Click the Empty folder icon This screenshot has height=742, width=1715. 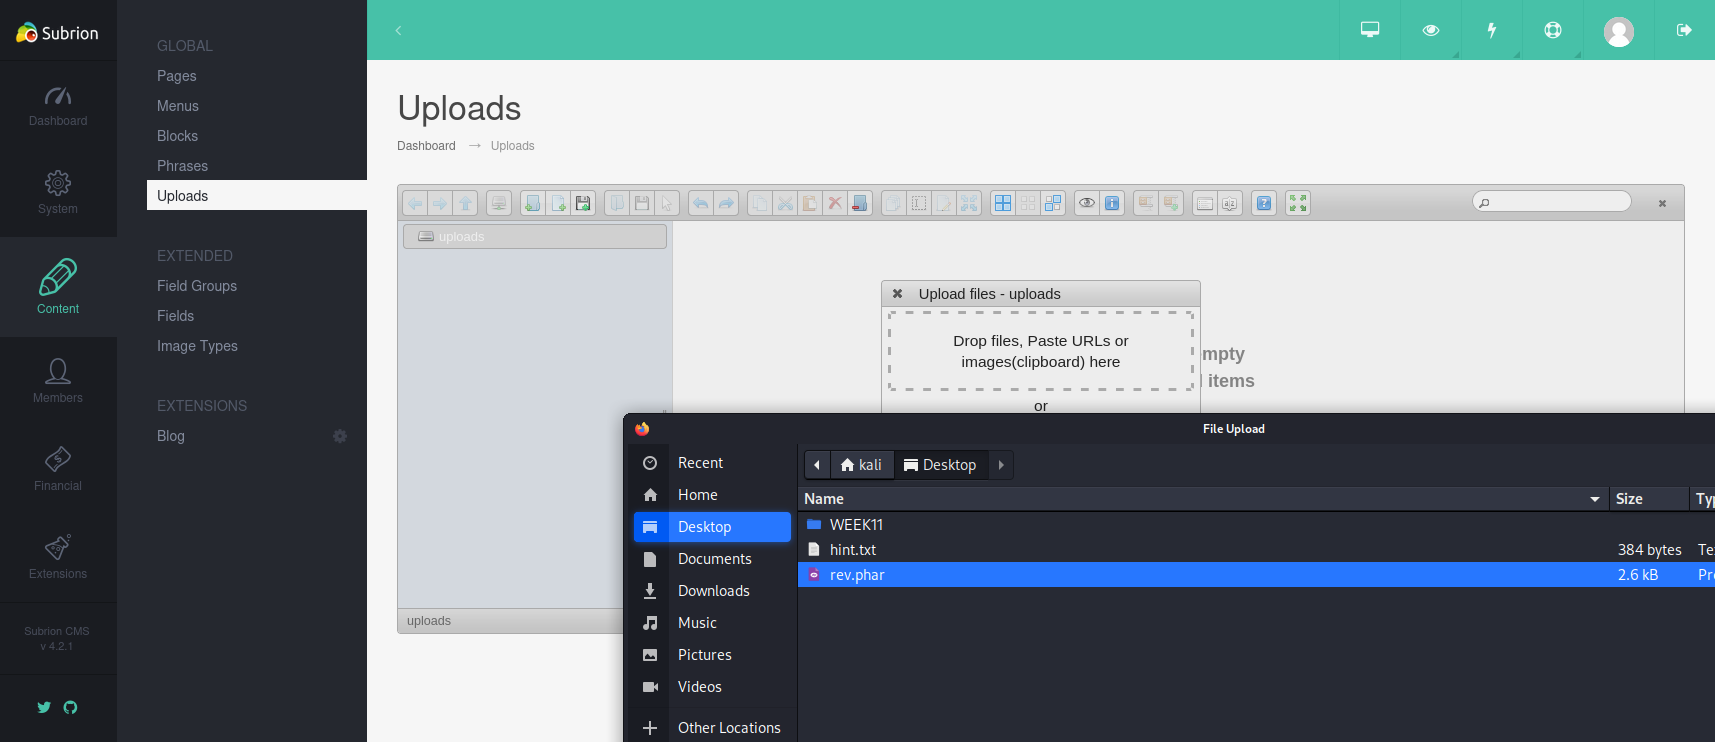pyautogui.click(x=858, y=203)
